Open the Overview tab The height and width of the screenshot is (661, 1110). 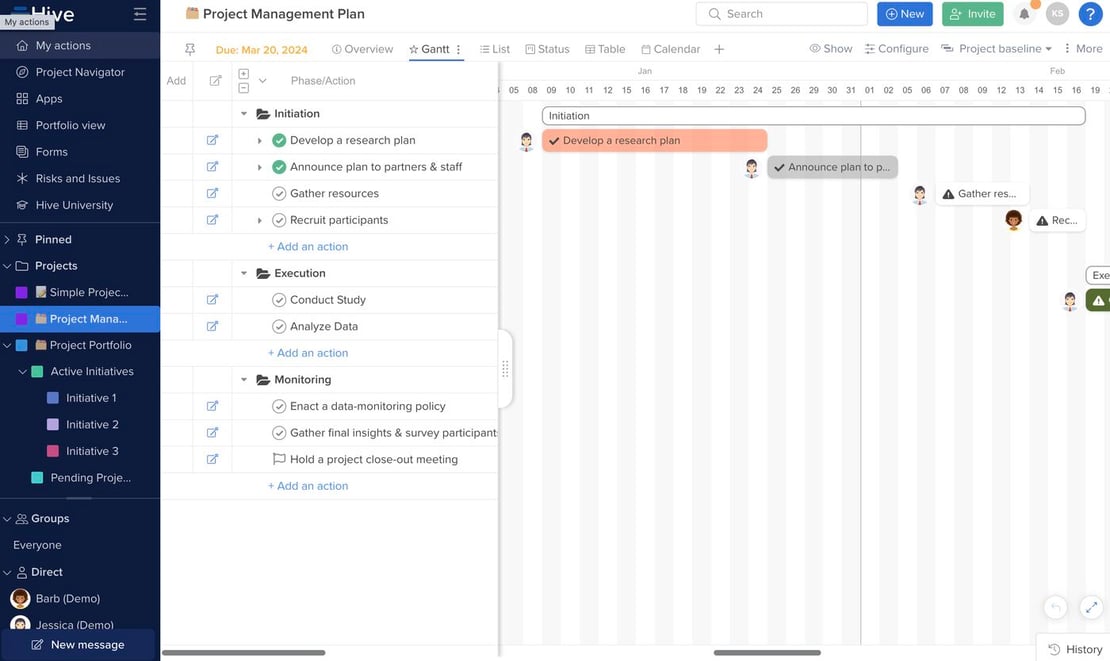coord(362,49)
